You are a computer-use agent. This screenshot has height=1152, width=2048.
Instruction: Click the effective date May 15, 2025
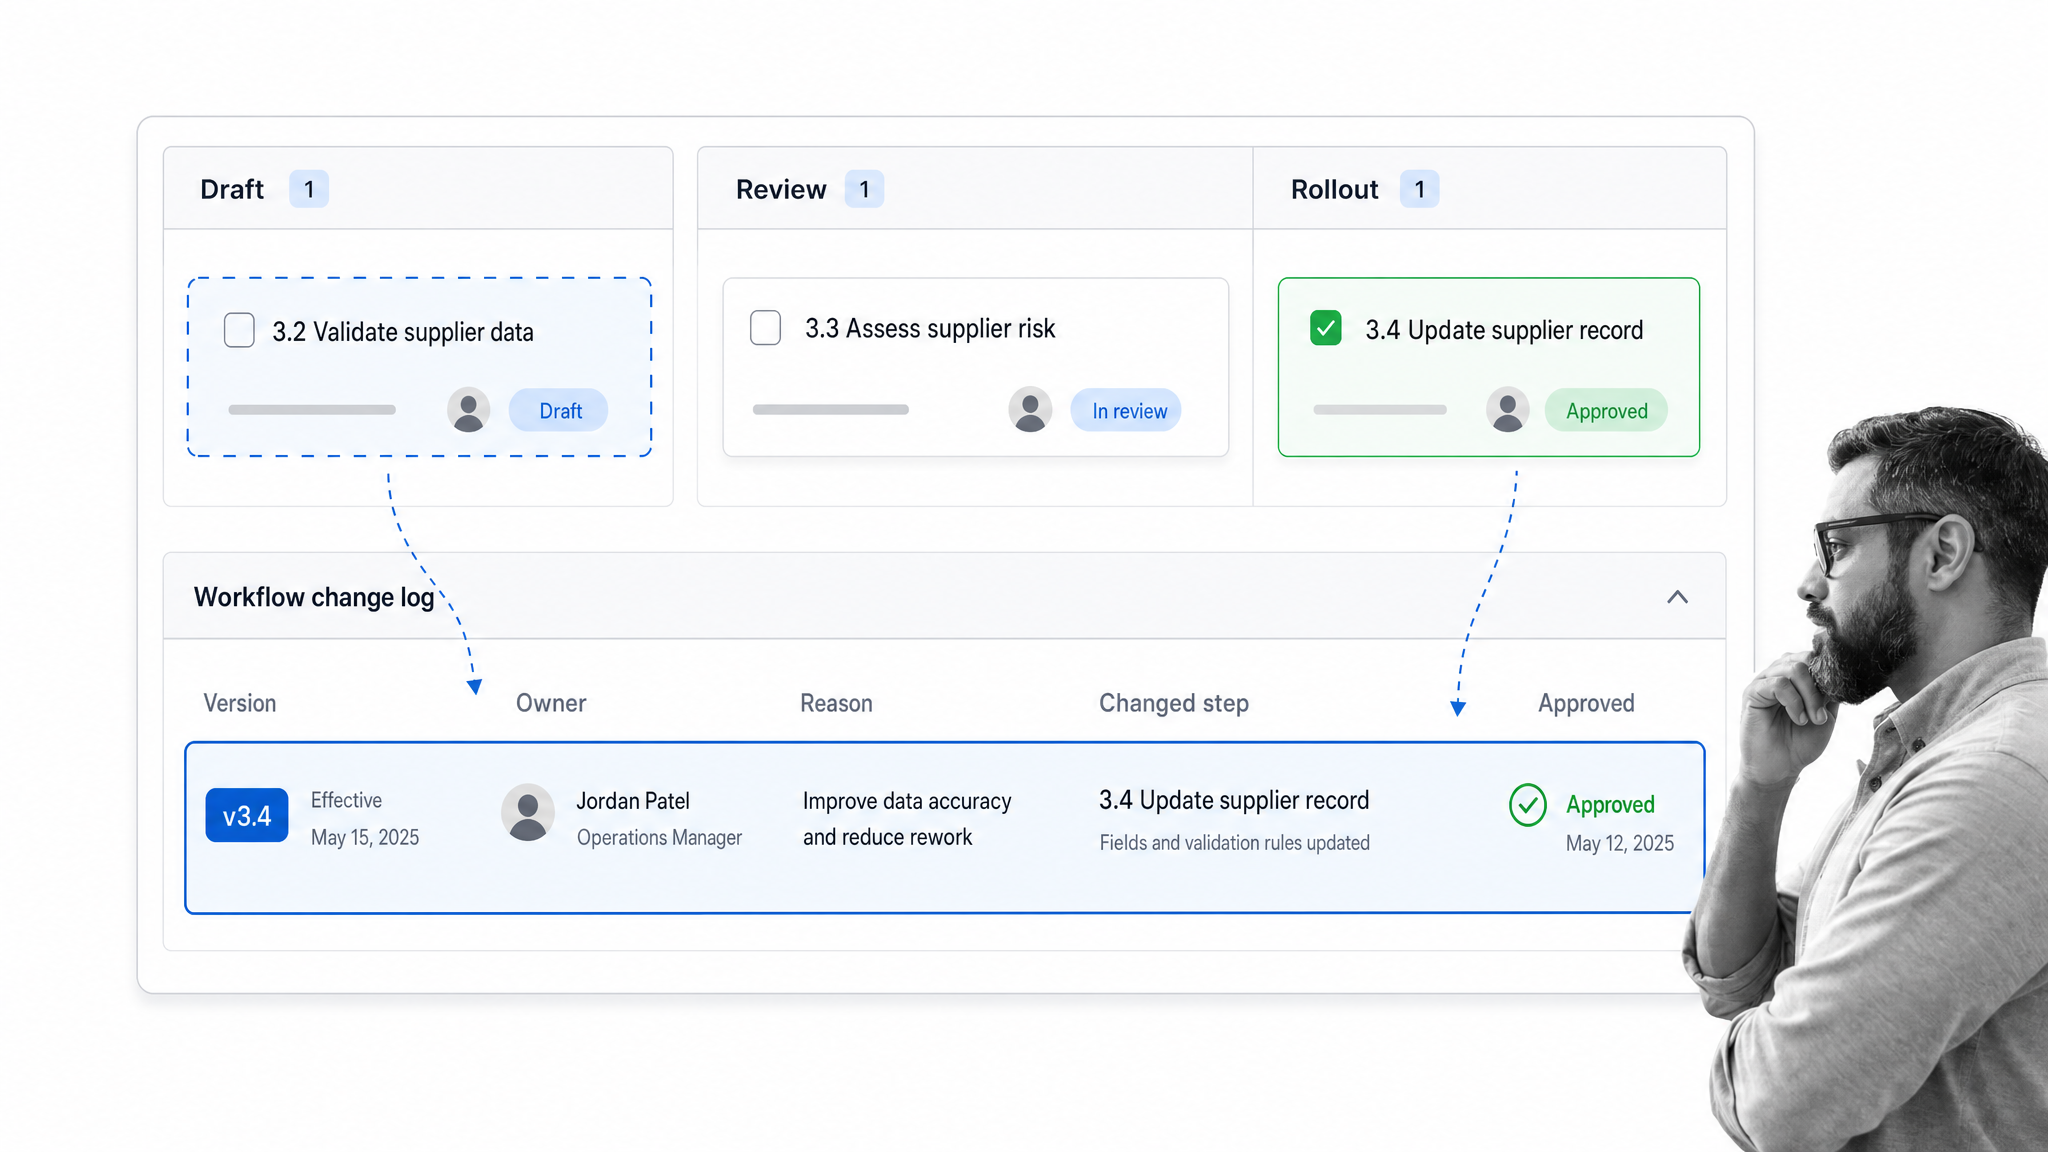[x=365, y=837]
